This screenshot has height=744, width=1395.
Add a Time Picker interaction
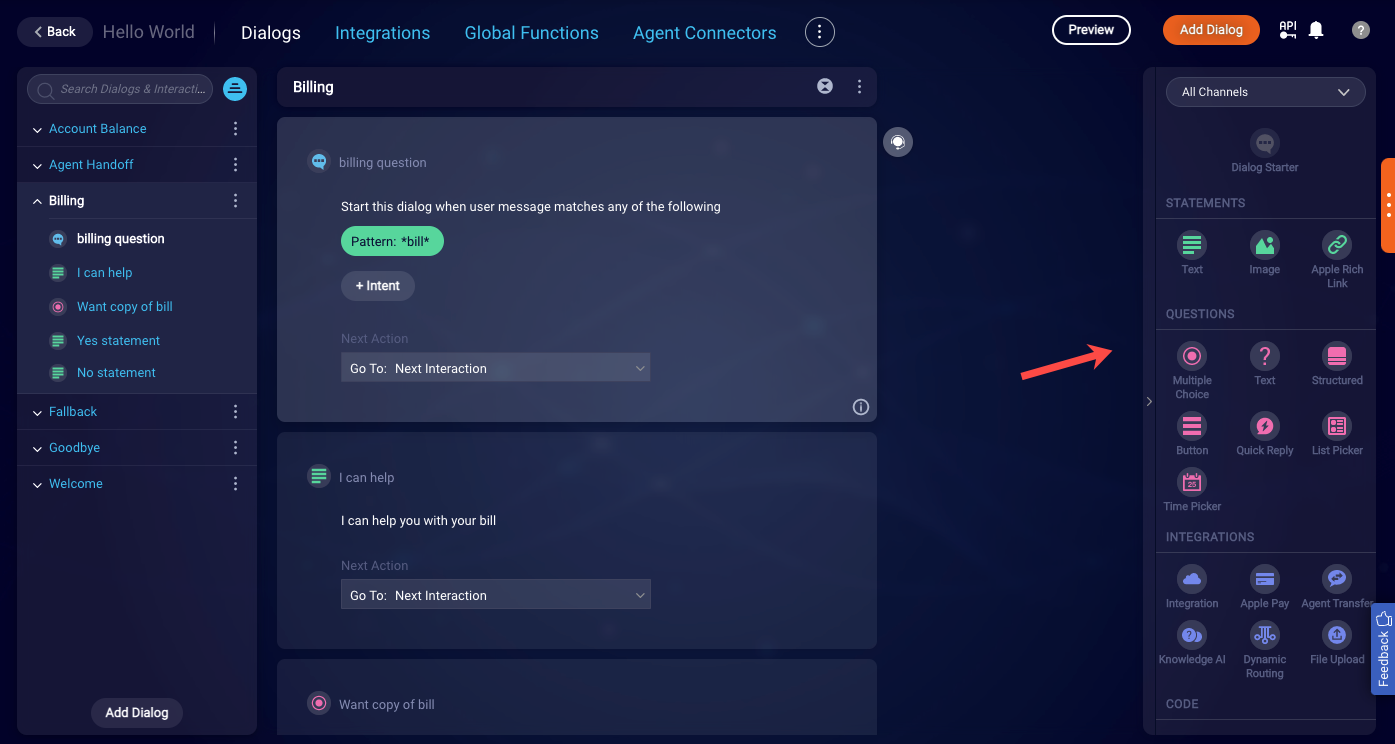tap(1192, 482)
